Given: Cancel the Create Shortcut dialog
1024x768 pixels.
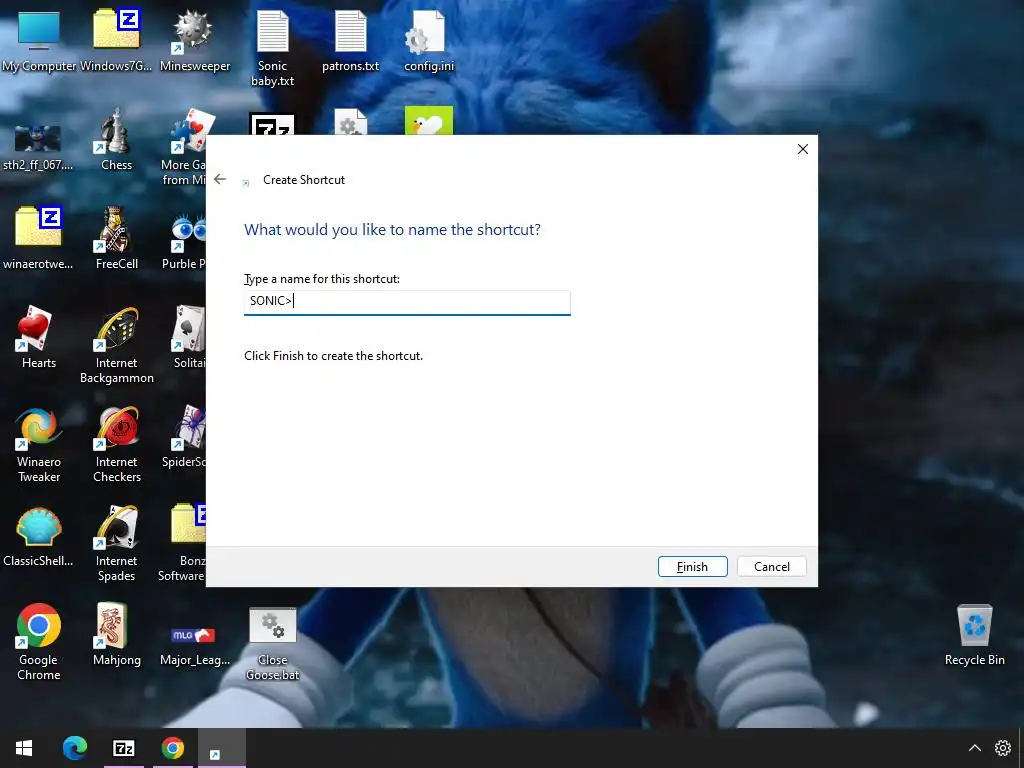Looking at the screenshot, I should point(771,566).
